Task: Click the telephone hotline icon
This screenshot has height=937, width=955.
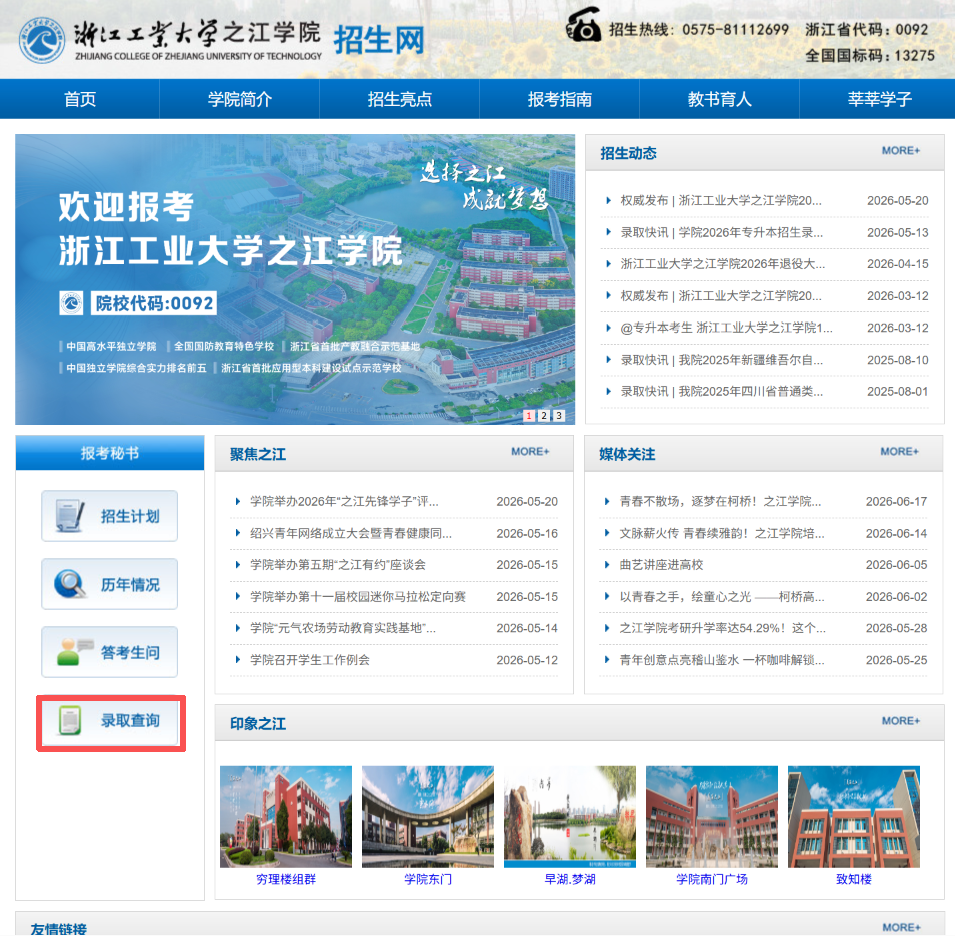Action: pyautogui.click(x=583, y=25)
